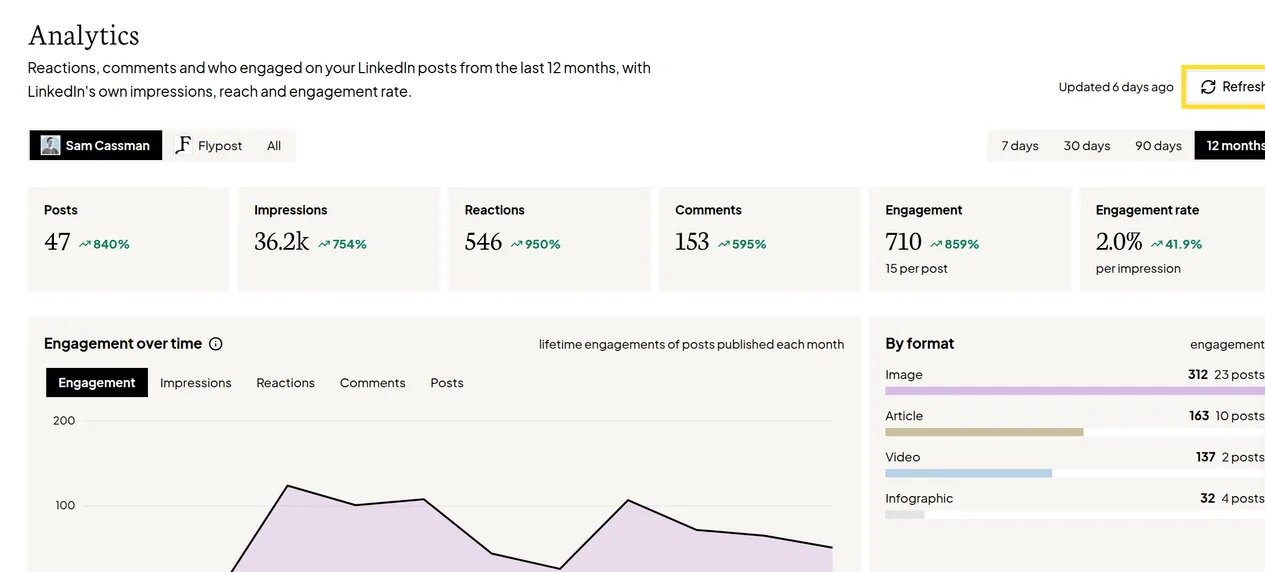Show All accounts
The height and width of the screenshot is (572, 1265).
coord(274,145)
